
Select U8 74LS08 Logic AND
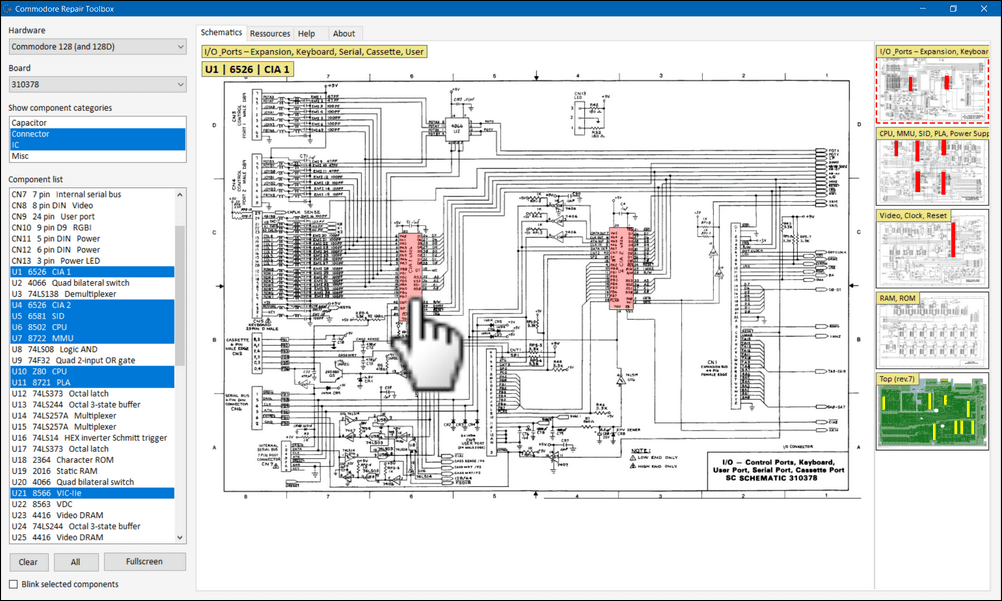pyautogui.click(x=92, y=349)
